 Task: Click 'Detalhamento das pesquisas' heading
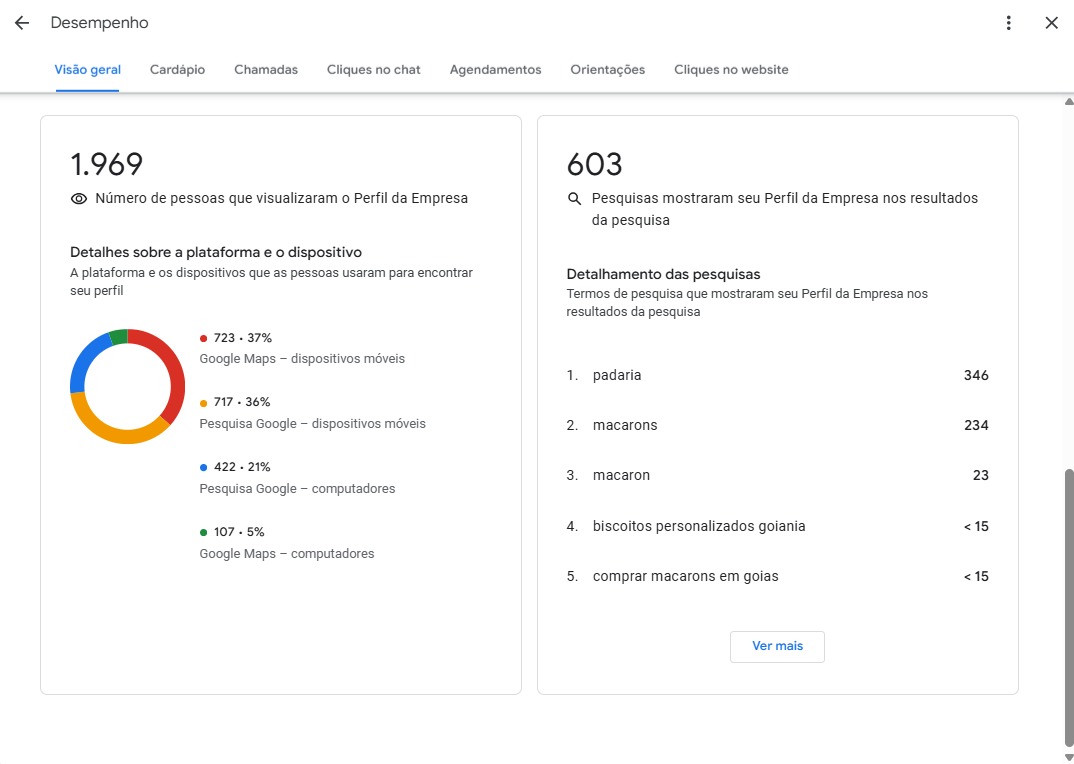(x=663, y=275)
